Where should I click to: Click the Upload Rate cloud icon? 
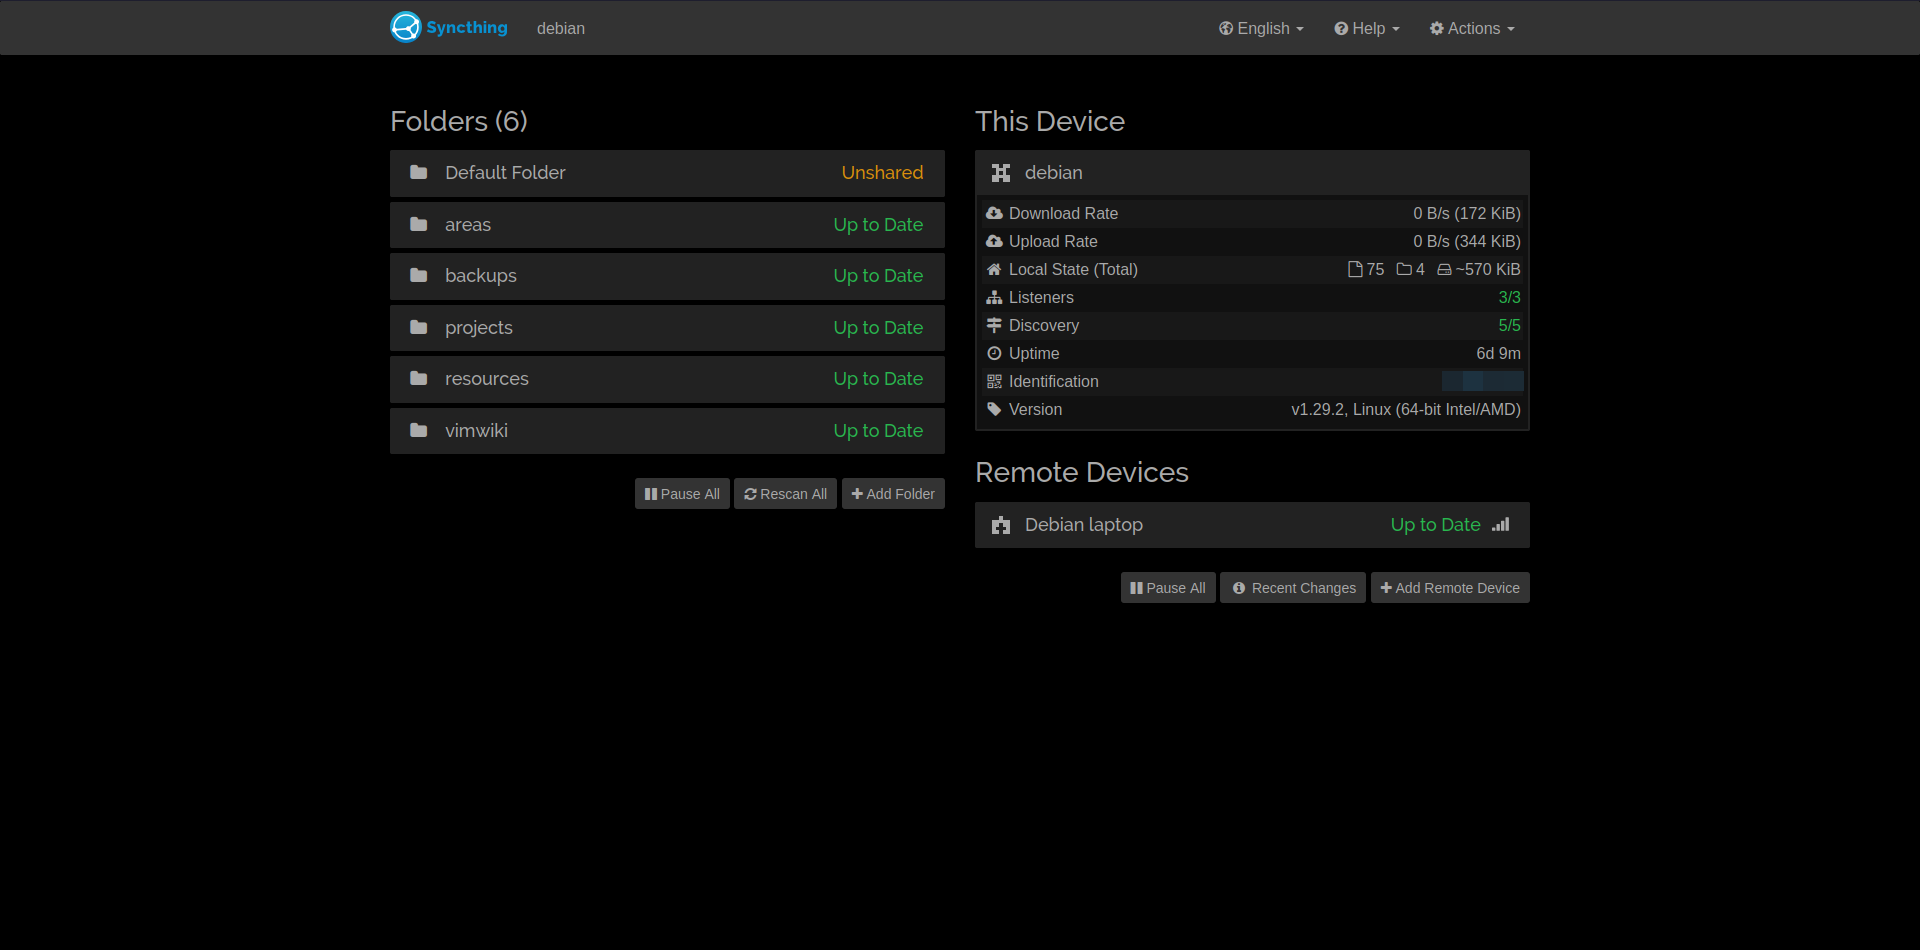[994, 241]
